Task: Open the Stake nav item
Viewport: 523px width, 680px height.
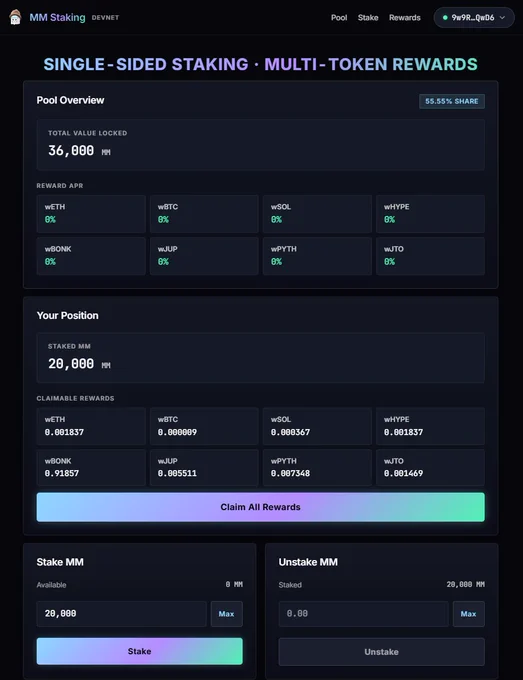Action: [368, 18]
